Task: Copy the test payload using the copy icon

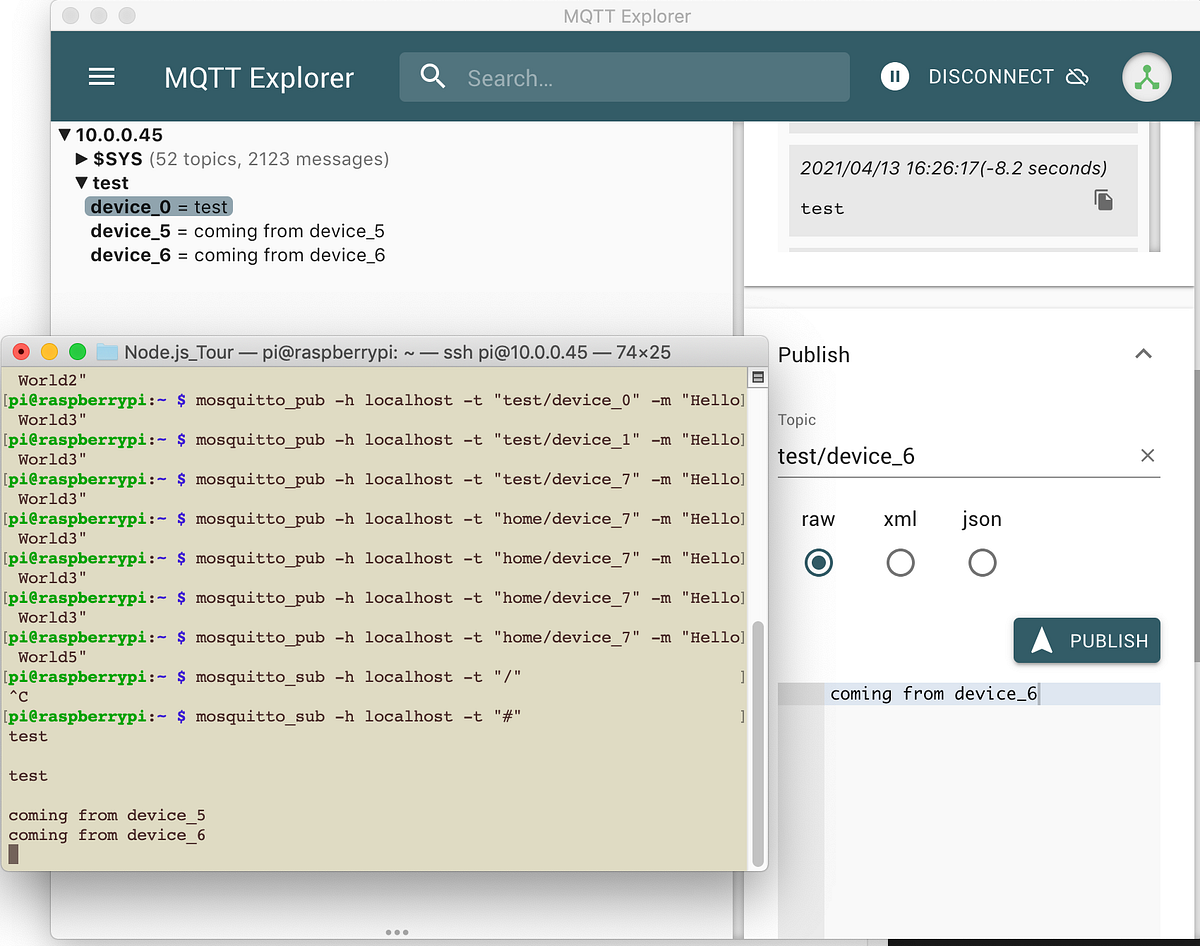Action: [1103, 200]
